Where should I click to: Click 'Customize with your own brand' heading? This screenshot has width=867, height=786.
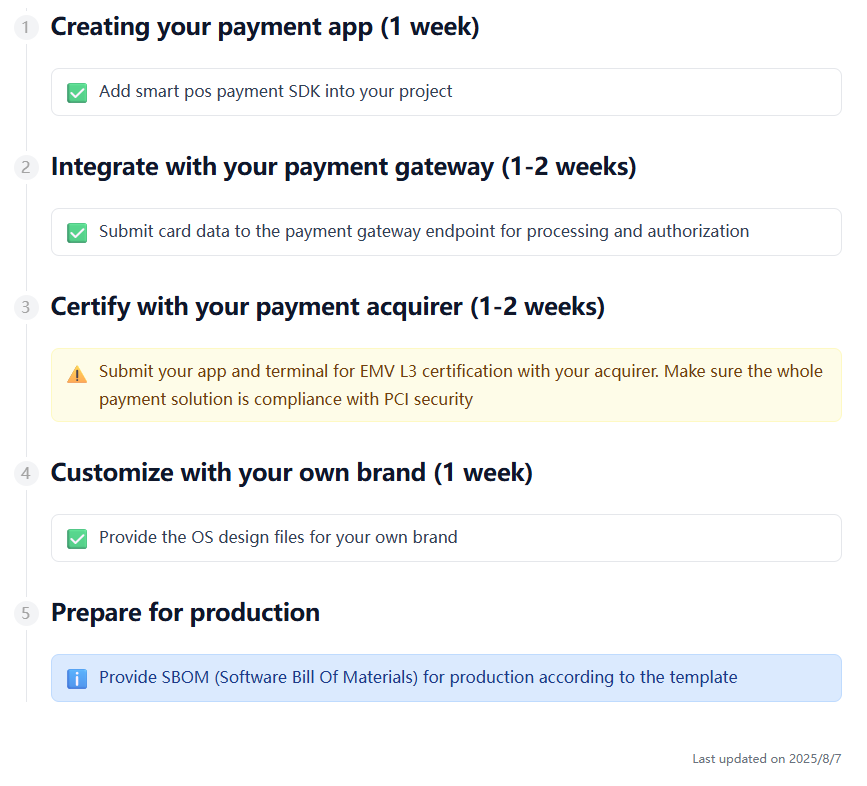point(291,473)
